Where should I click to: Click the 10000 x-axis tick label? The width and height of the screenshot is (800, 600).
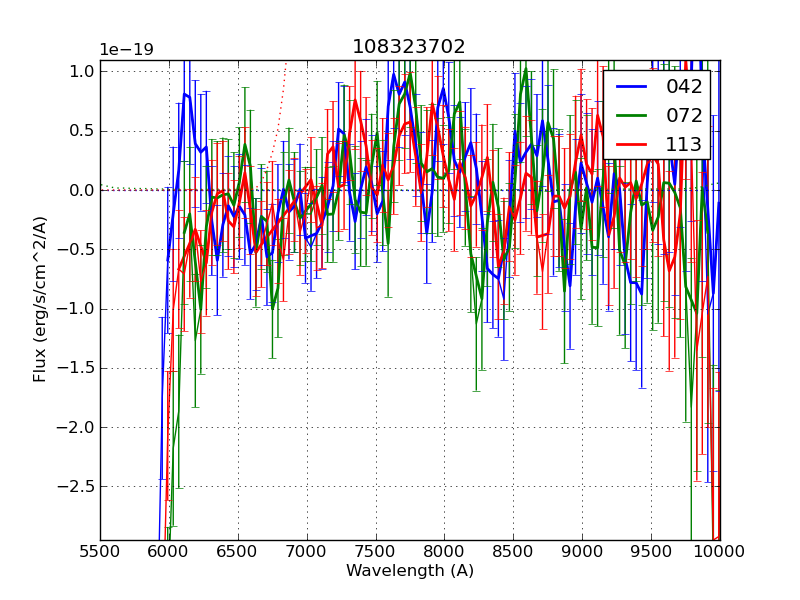[720, 551]
